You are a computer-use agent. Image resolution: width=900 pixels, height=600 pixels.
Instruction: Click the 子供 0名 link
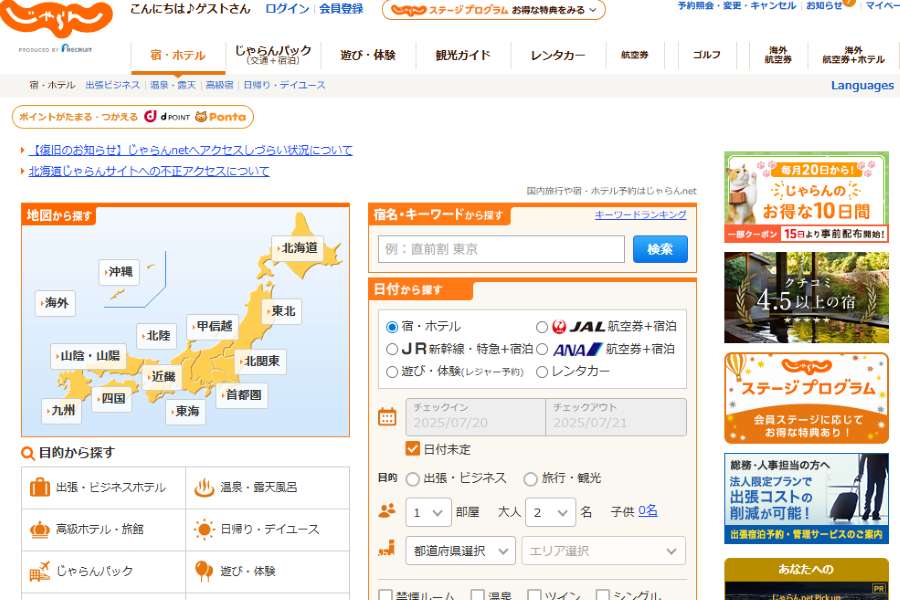pyautogui.click(x=647, y=511)
